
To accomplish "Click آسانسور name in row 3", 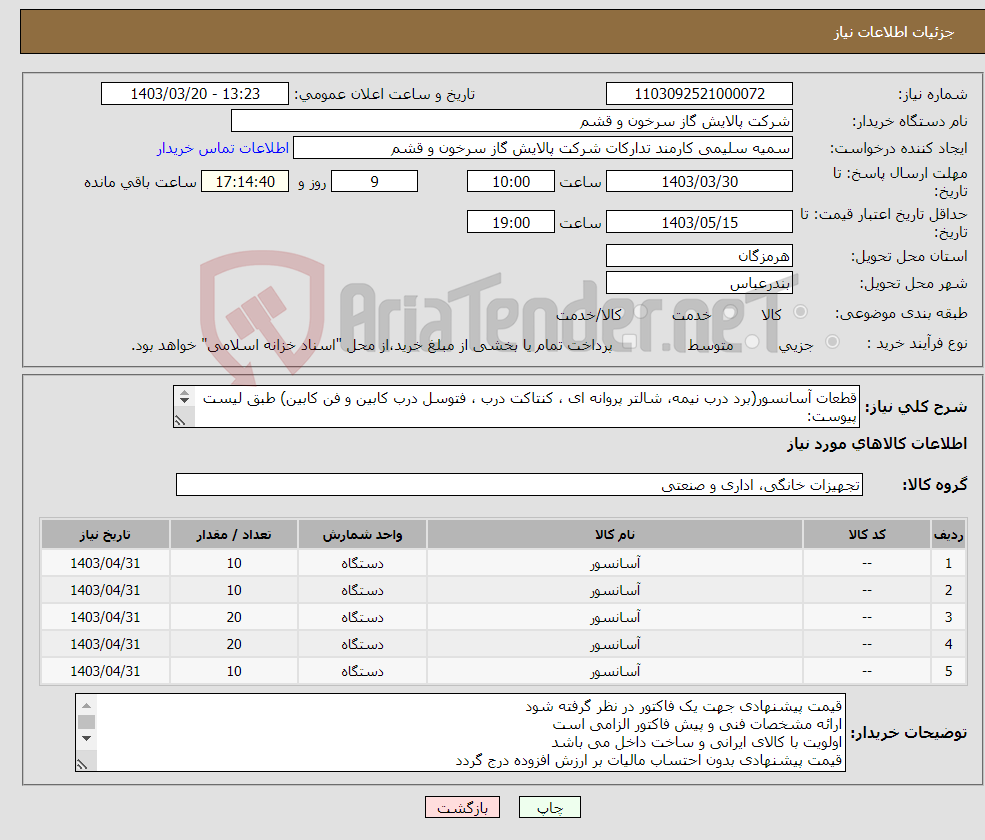I will click(x=615, y=618).
